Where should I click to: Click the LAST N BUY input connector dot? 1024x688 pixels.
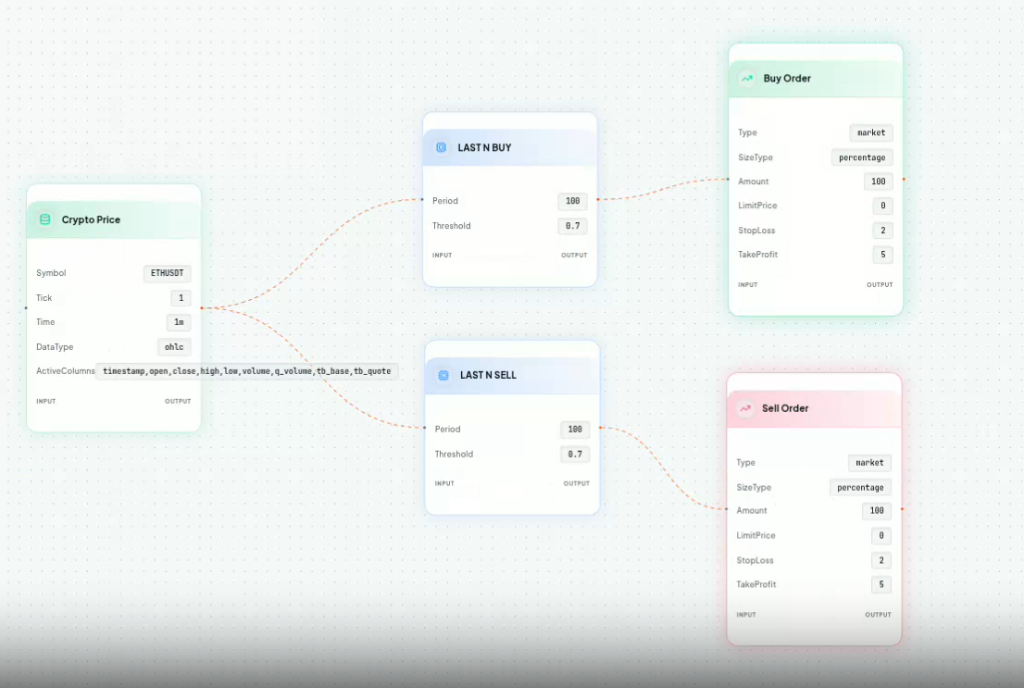[x=423, y=200]
